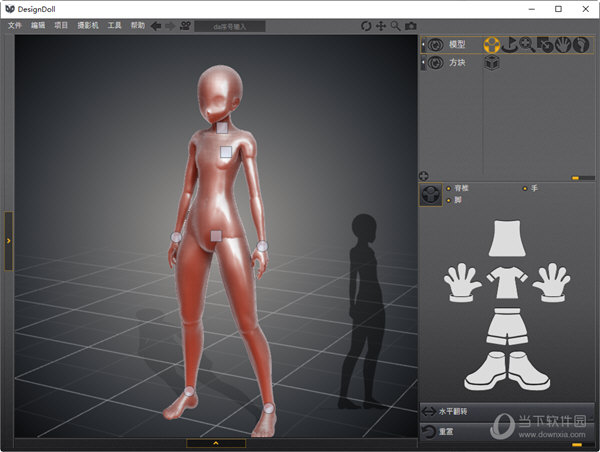
Task: Minimize the DesignDoll window
Action: coord(532,9)
